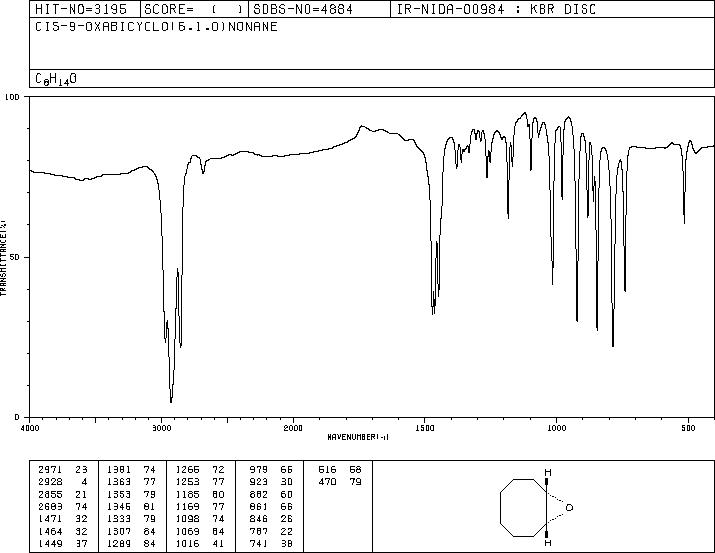Click the 3000 x-axis tick label
715x553 pixels.
tap(161, 428)
